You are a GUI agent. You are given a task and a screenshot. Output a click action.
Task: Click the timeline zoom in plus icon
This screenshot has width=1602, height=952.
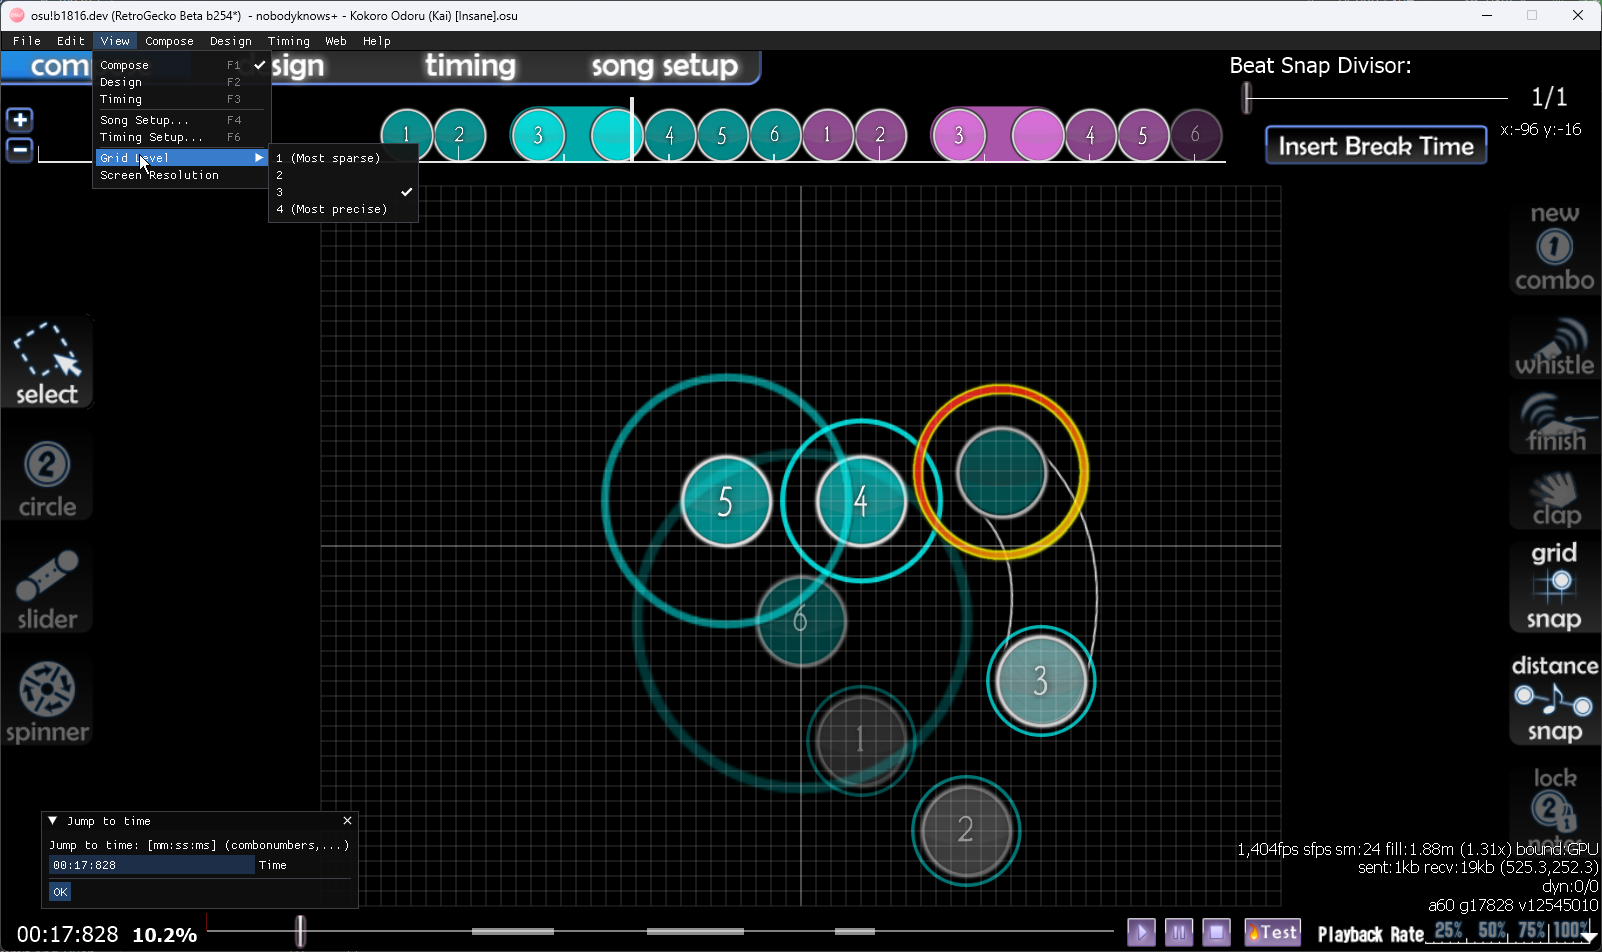click(20, 120)
